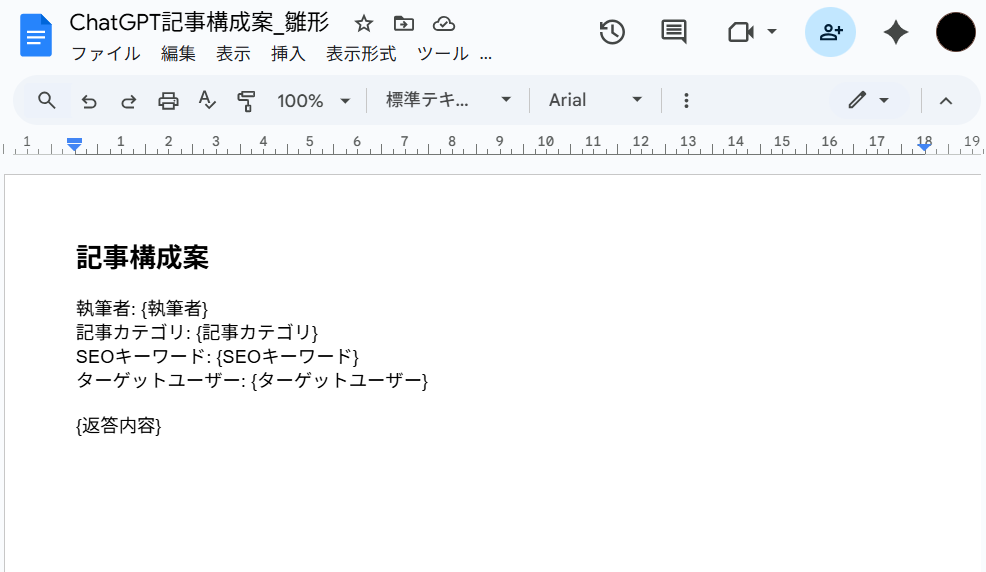Open the Google account avatar
986x572 pixels.
pyautogui.click(x=956, y=32)
